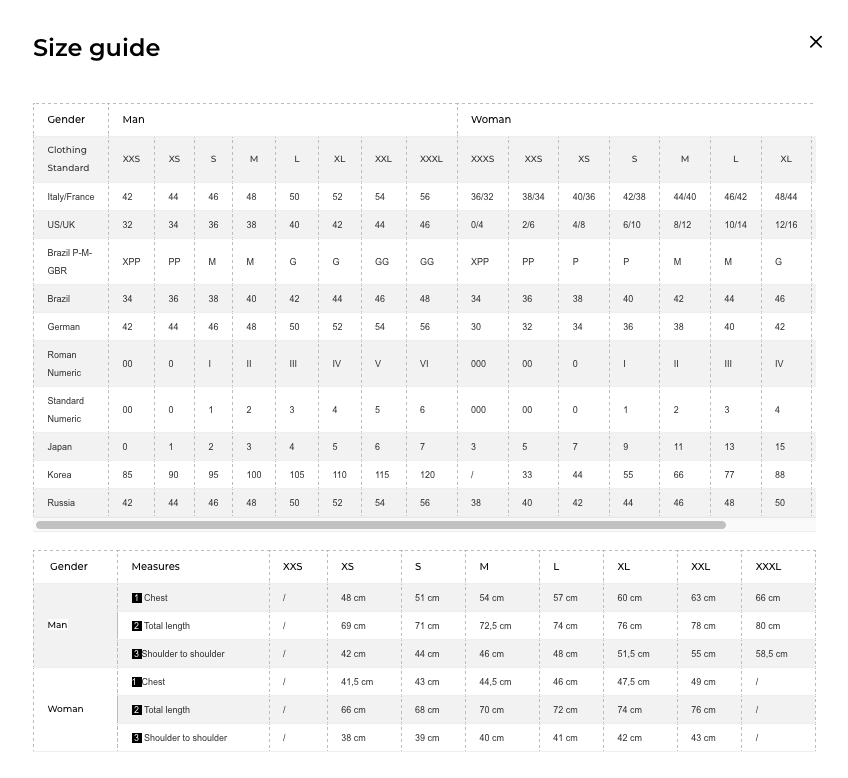Screen dimensions: 848x778
Task: Click the number 2 badge for Man's Total length
Action: tap(137, 626)
